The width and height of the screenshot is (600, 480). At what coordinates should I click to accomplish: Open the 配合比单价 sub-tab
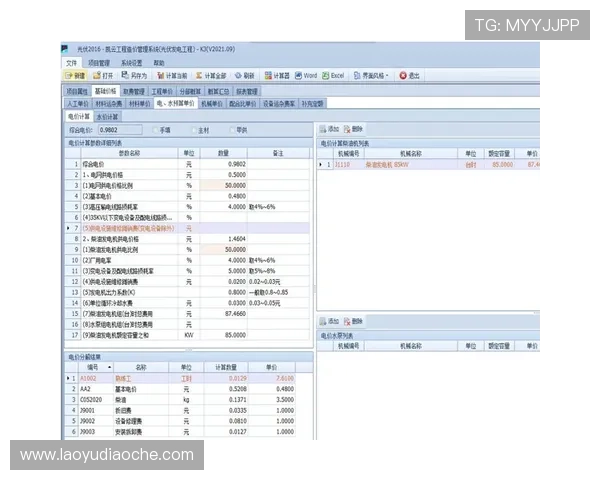[242, 104]
